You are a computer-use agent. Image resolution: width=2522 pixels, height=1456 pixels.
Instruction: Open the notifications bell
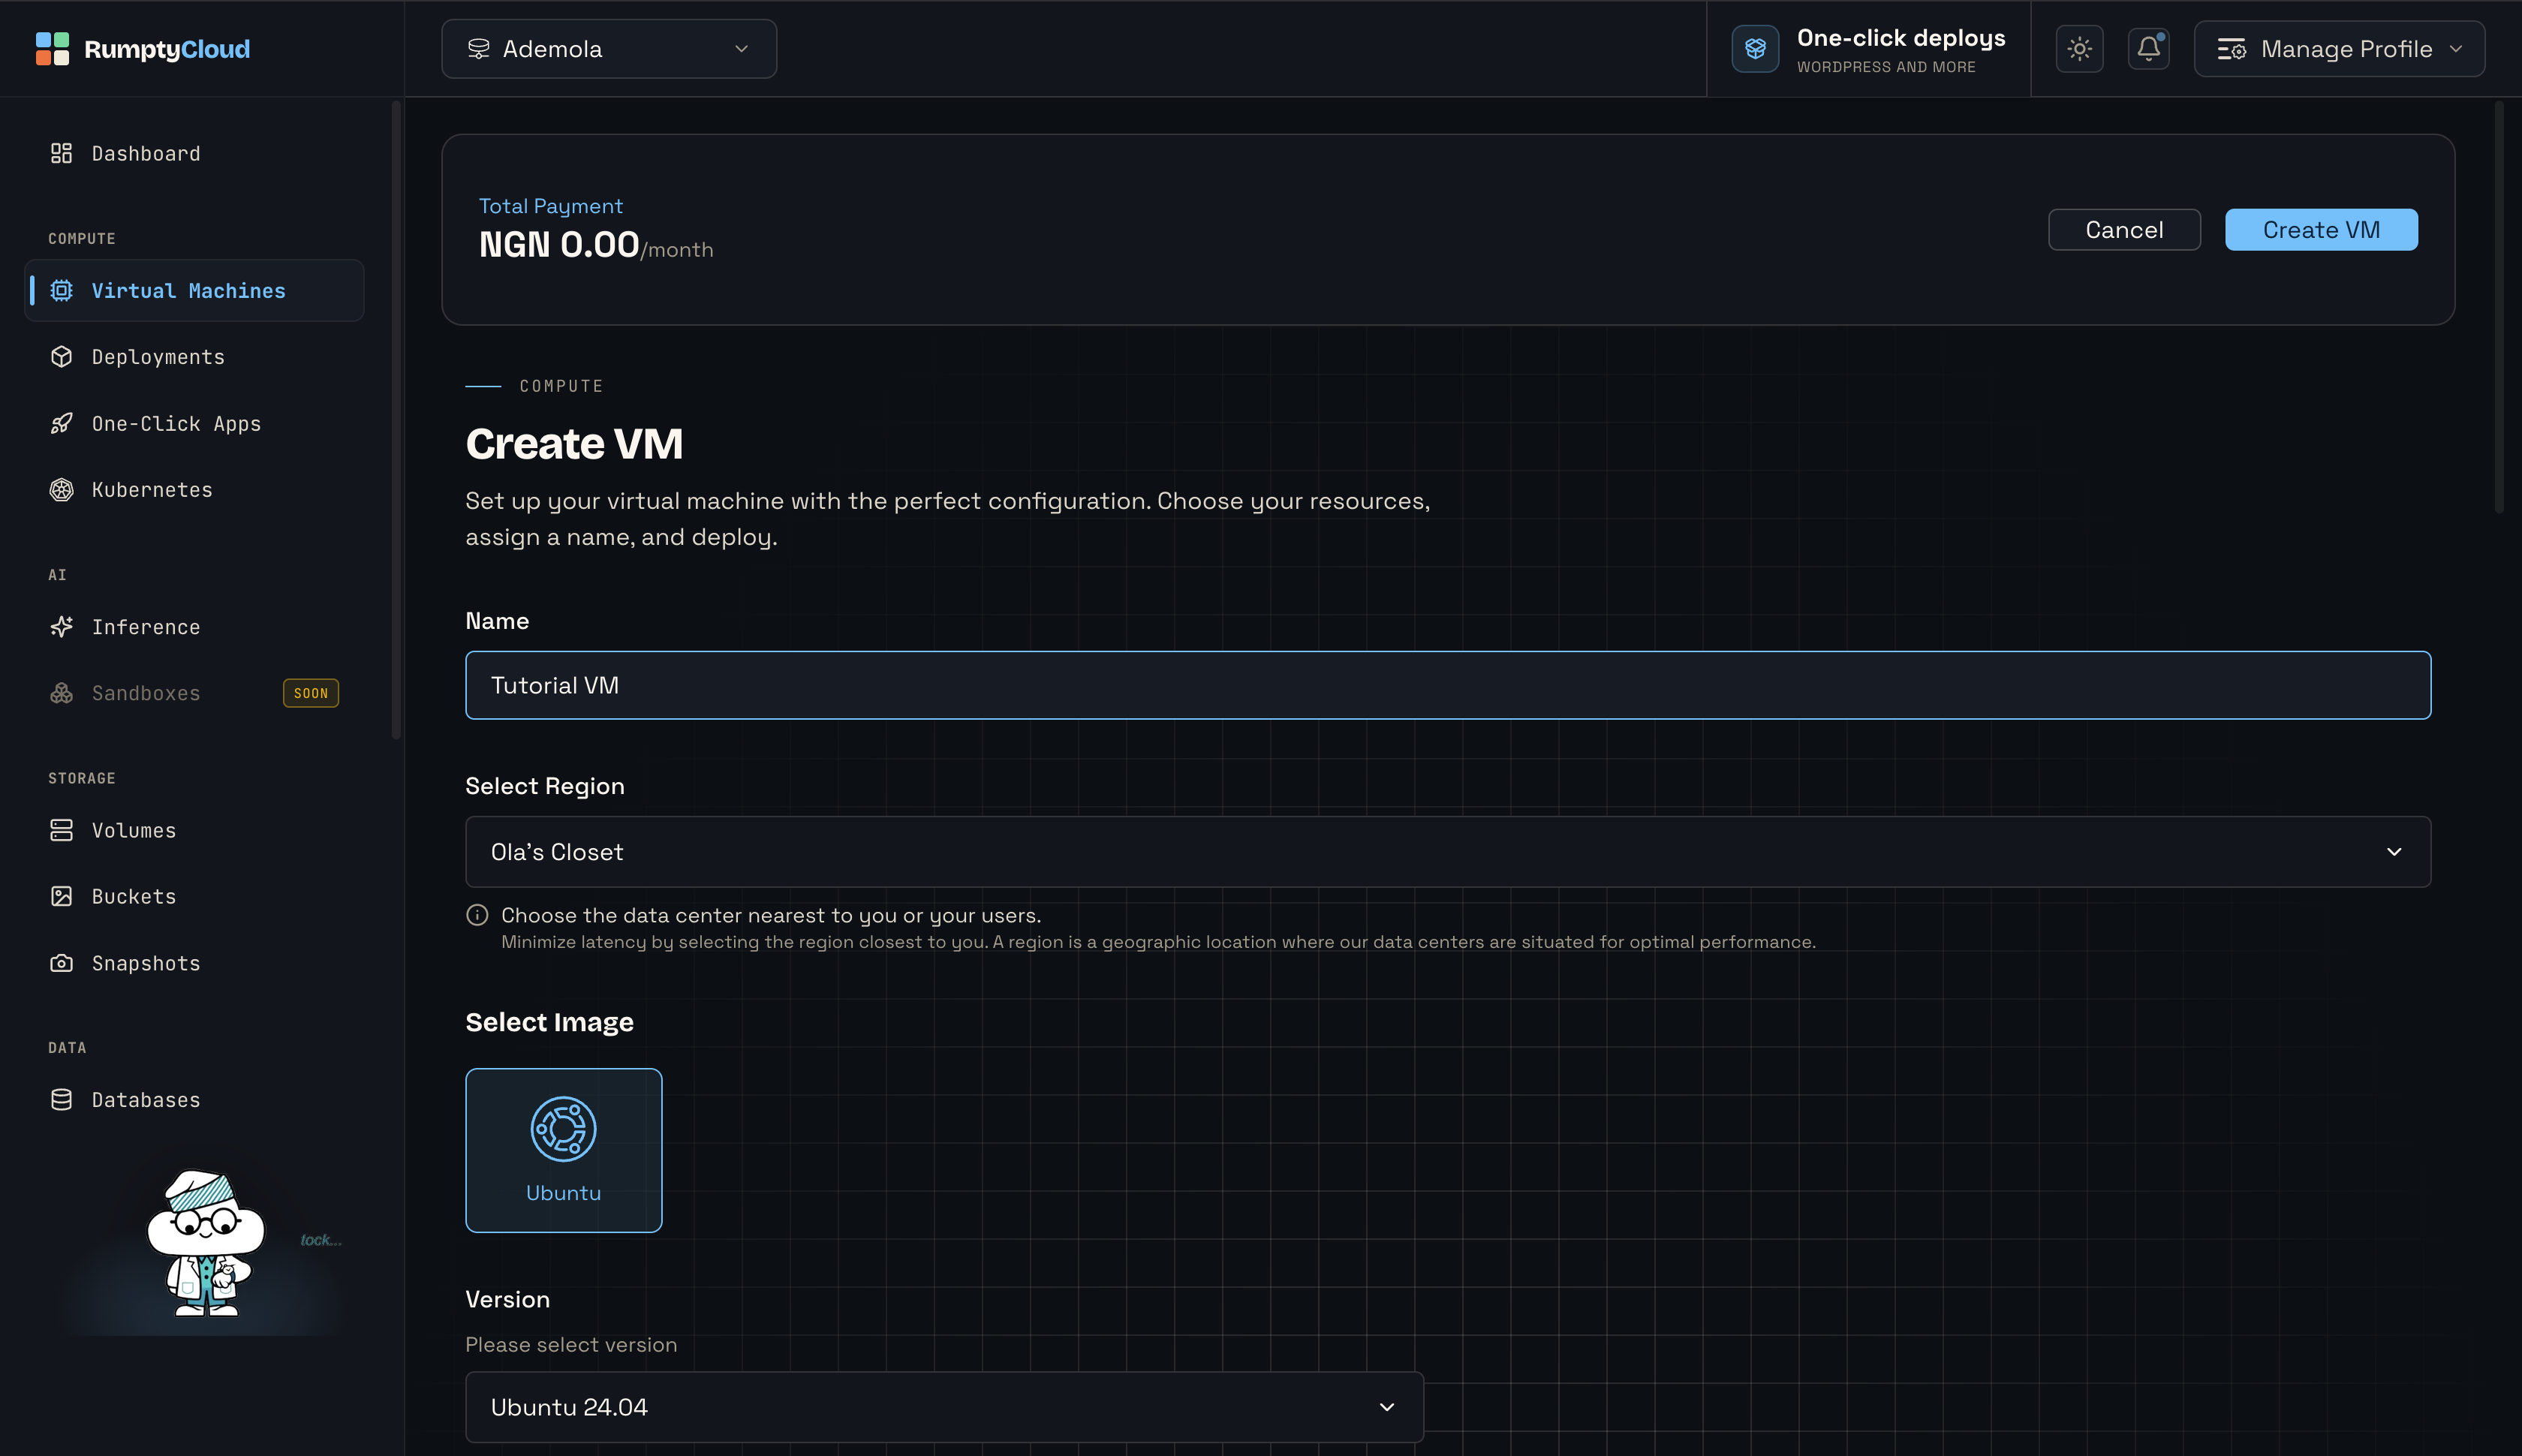2149,49
